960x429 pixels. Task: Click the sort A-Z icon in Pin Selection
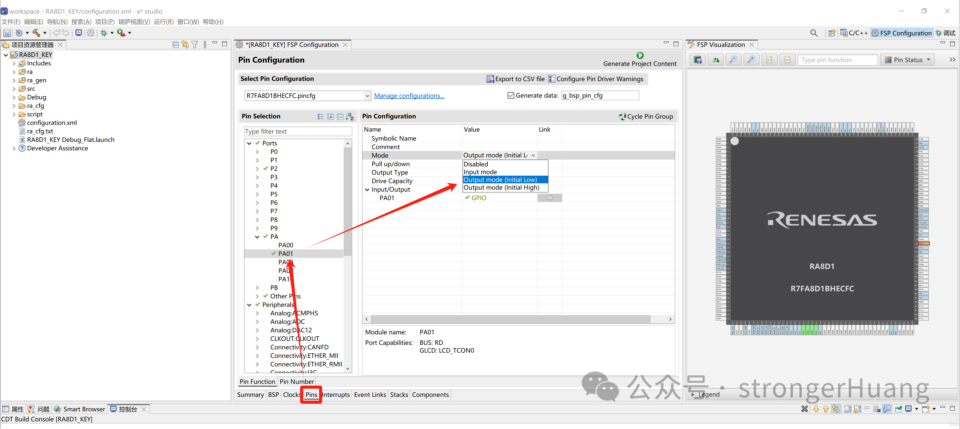350,116
